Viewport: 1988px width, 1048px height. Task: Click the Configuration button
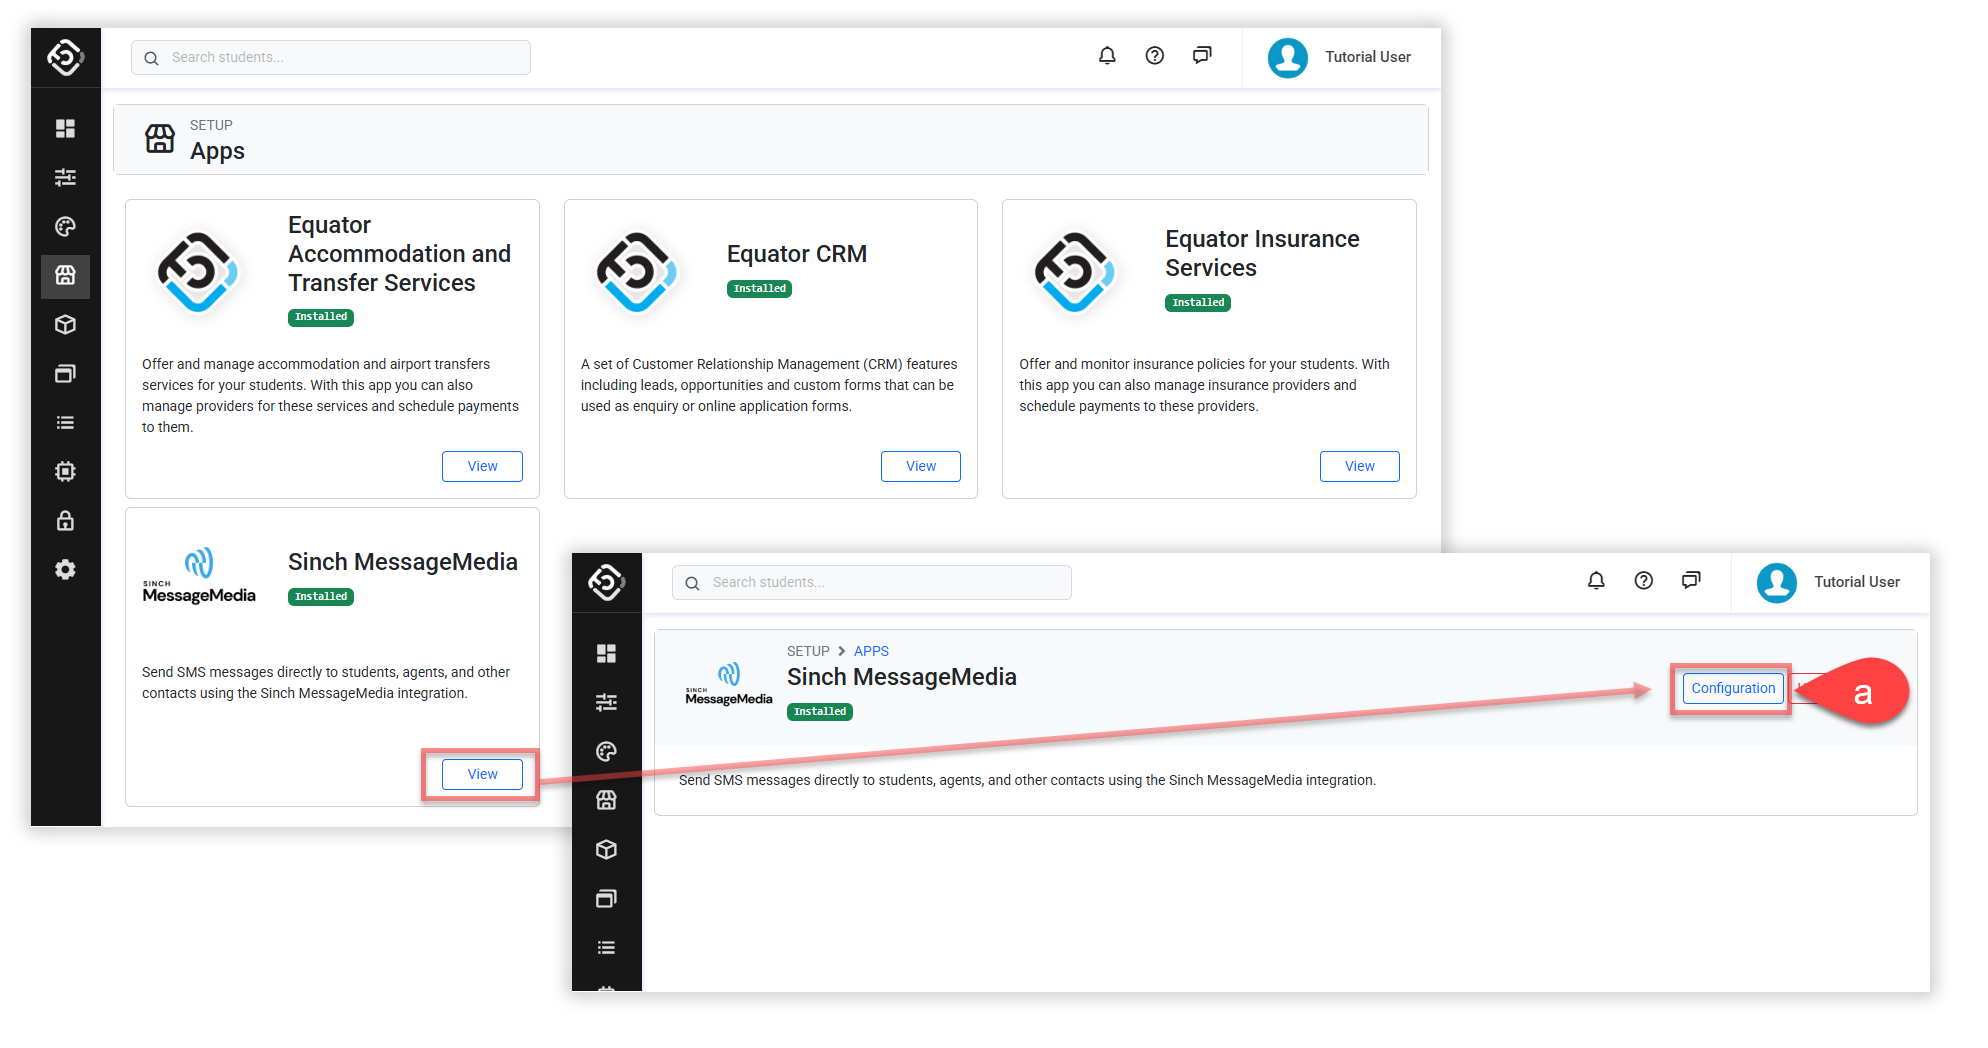point(1732,688)
